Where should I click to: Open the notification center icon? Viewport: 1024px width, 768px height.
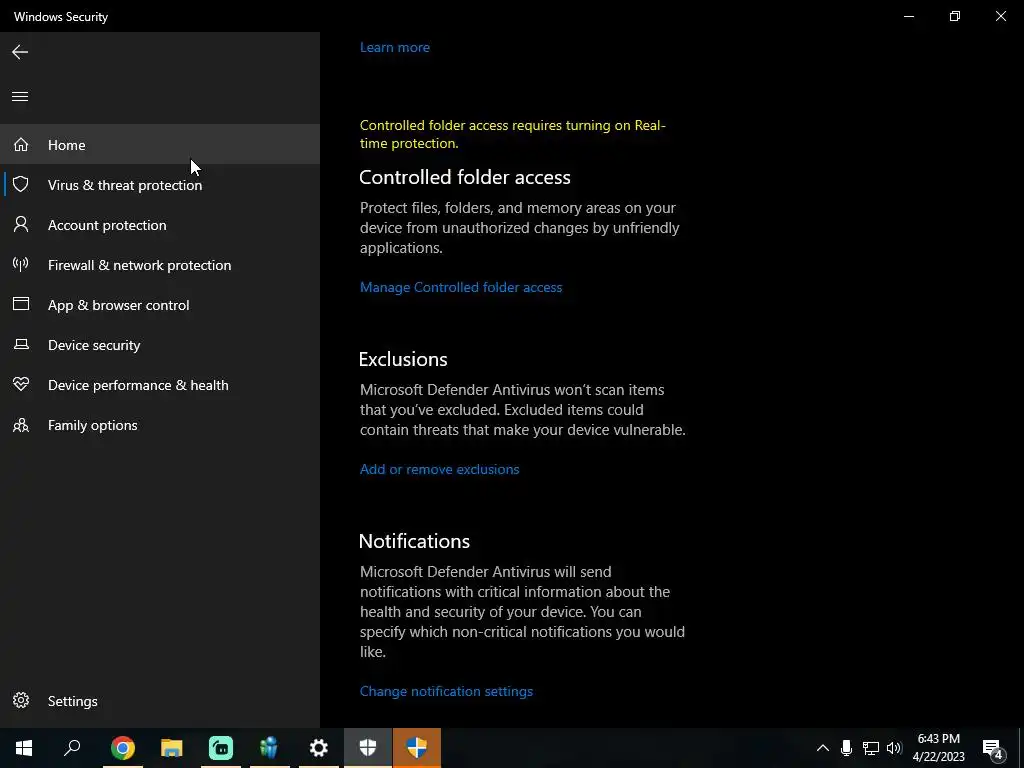993,749
